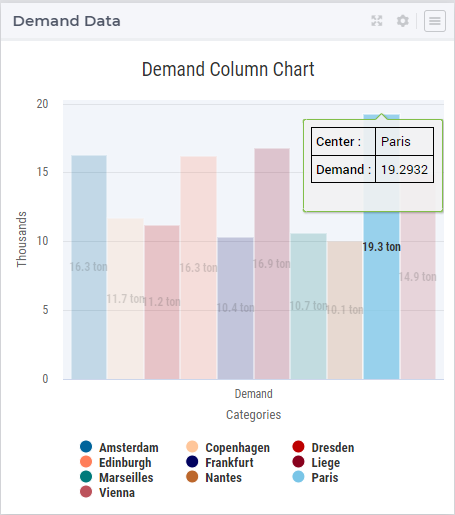The height and width of the screenshot is (515, 455).
Task: Click the Frankfurt legend item
Action: pyautogui.click(x=220, y=462)
